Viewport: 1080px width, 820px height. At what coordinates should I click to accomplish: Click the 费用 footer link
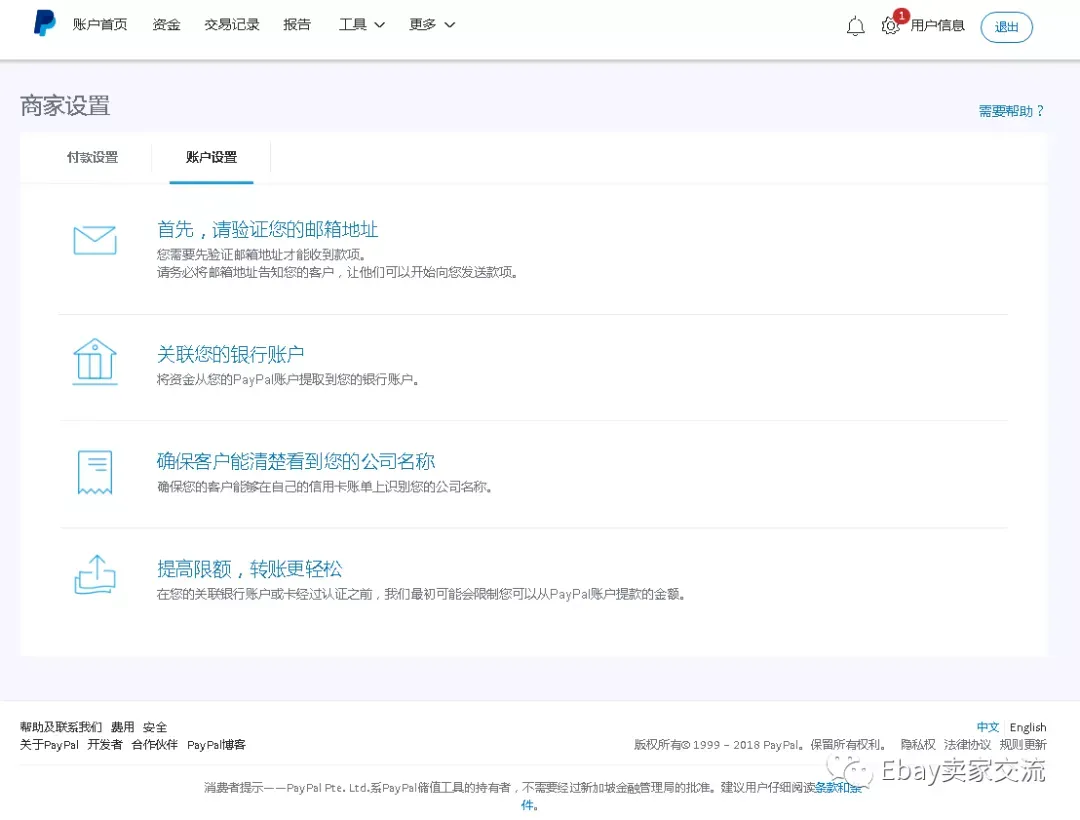point(123,727)
